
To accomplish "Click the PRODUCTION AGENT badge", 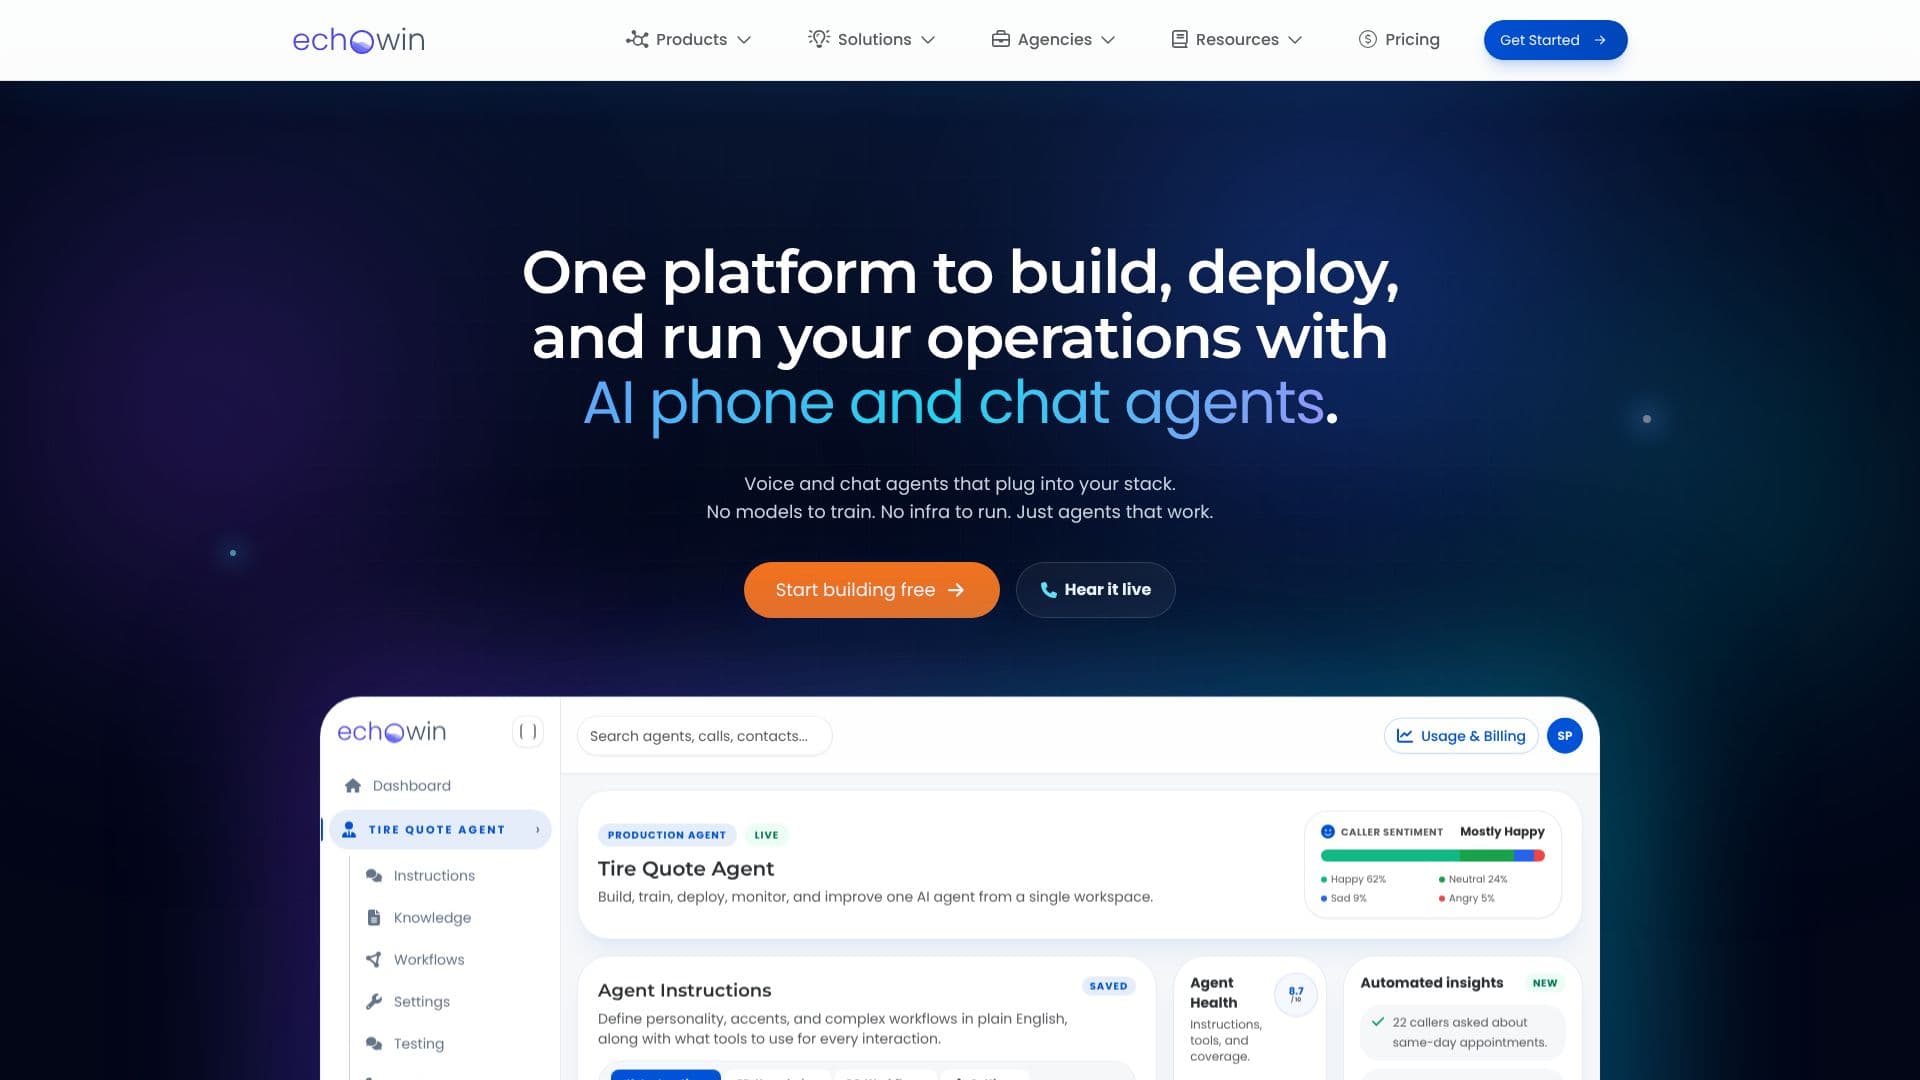I will (x=667, y=835).
